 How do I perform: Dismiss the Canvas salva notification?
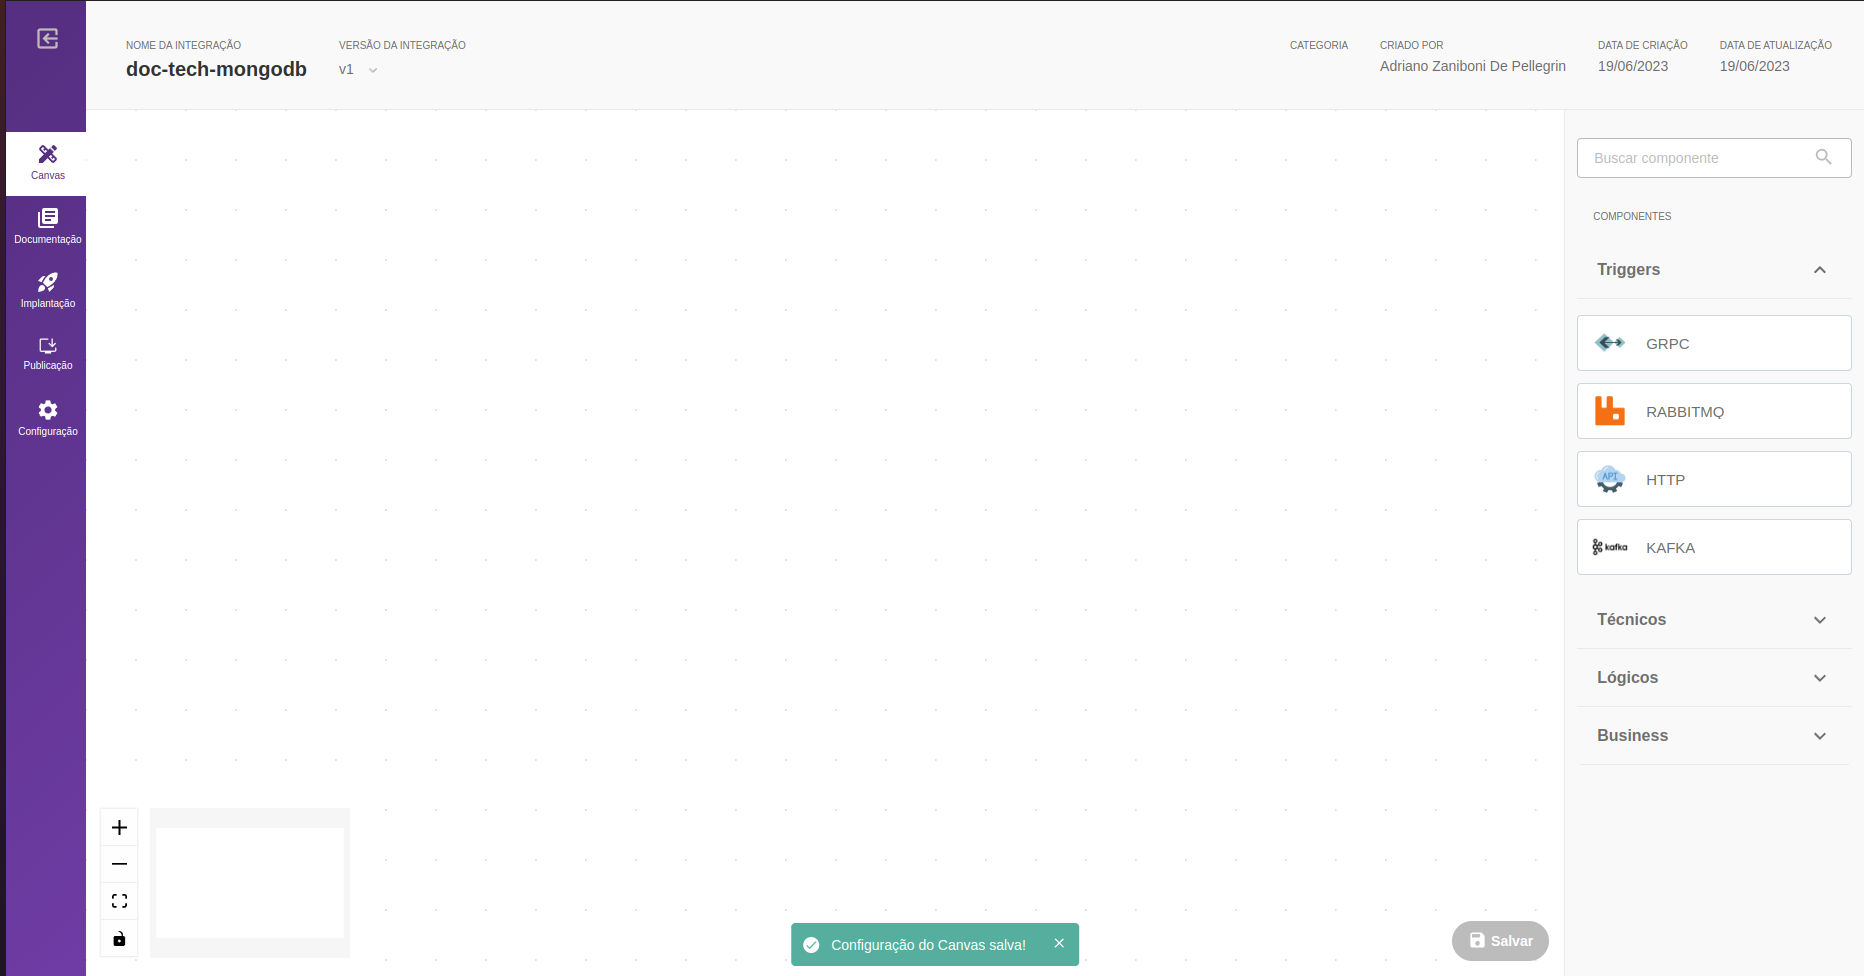pos(1059,943)
